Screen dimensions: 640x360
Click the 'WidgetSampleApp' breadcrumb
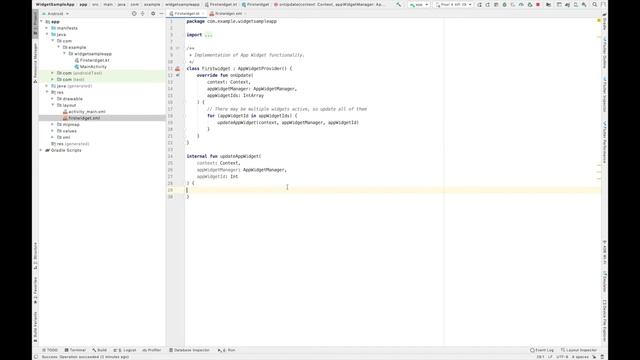pos(55,4)
